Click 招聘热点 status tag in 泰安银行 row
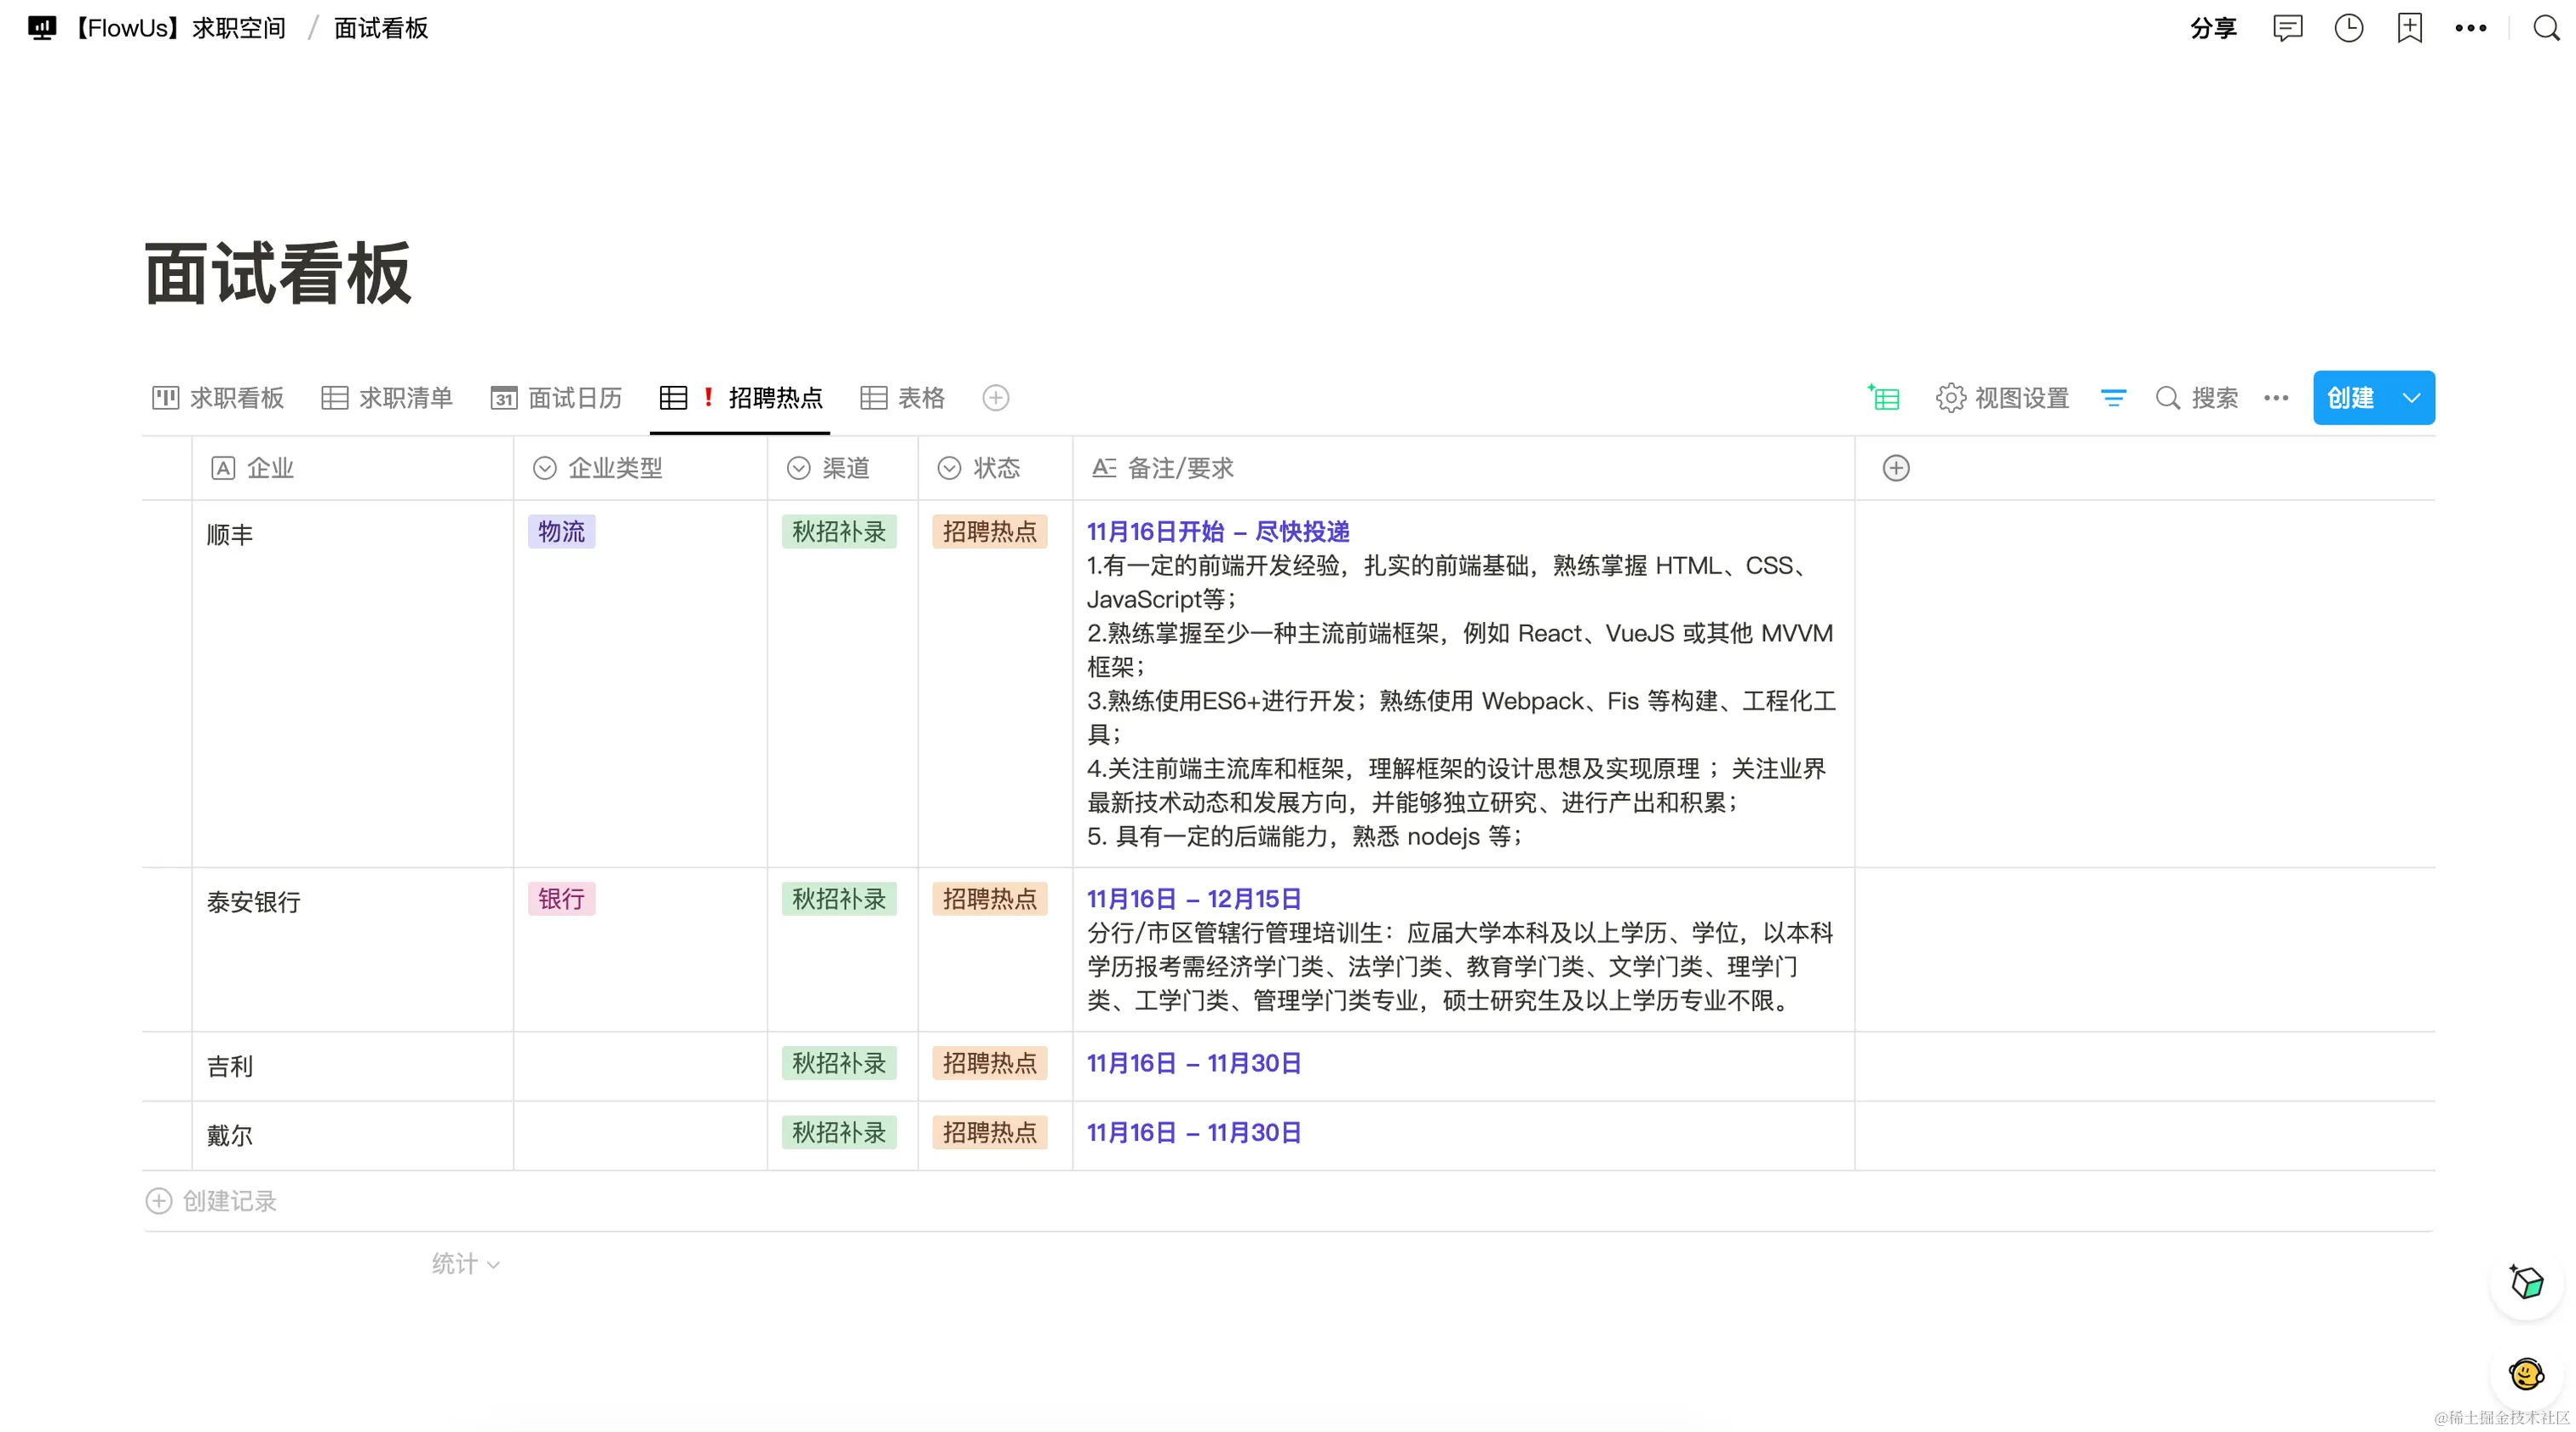This screenshot has height=1432, width=2576. tap(990, 898)
